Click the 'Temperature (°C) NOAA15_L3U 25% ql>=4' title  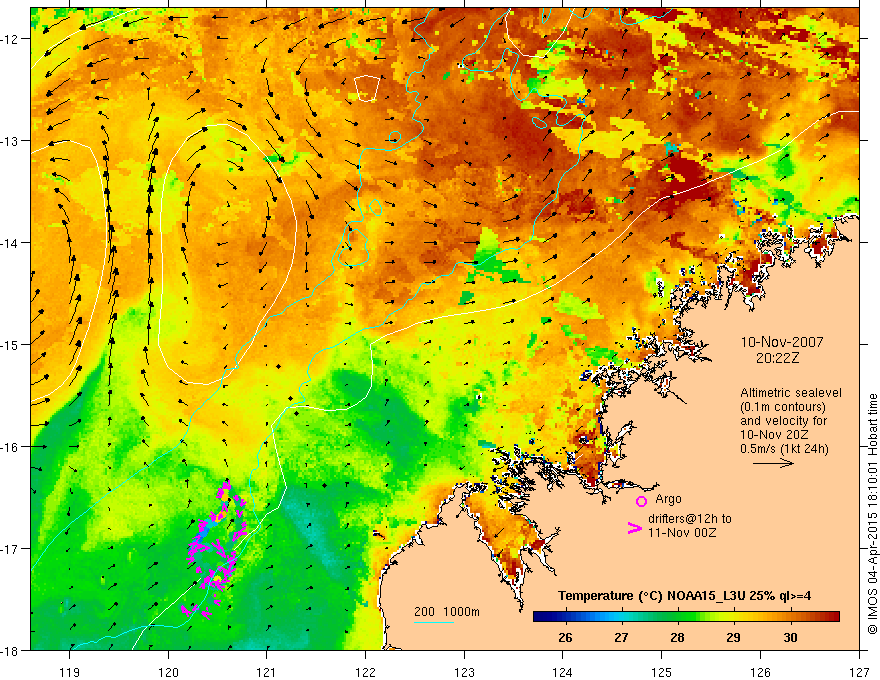click(x=684, y=596)
